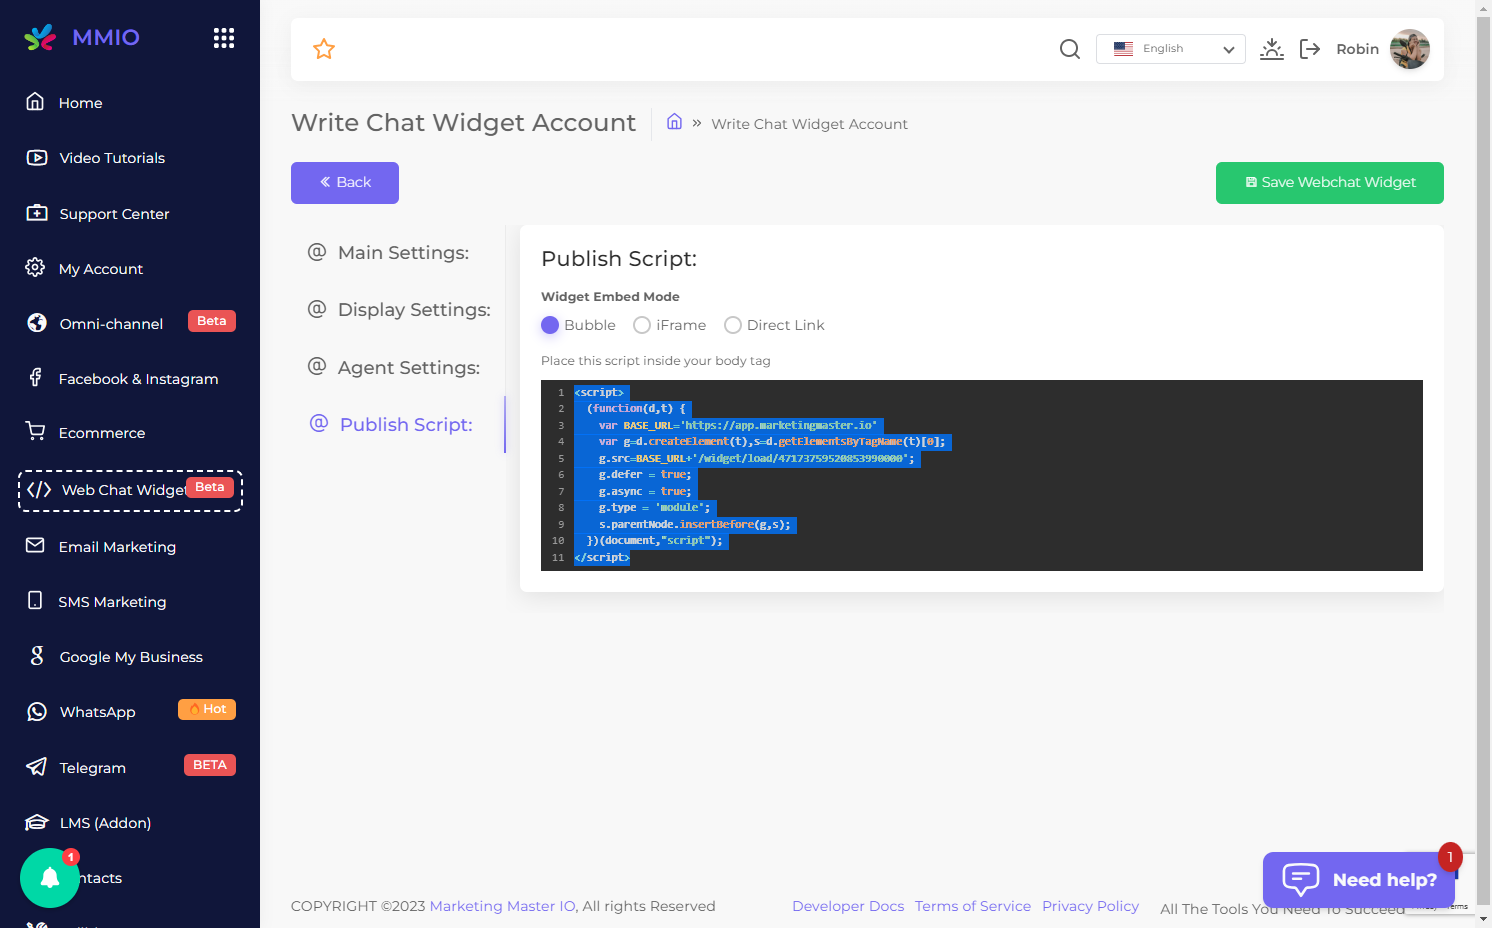Click the favorite star icon
Screen dimensions: 1492x928
coord(324,49)
